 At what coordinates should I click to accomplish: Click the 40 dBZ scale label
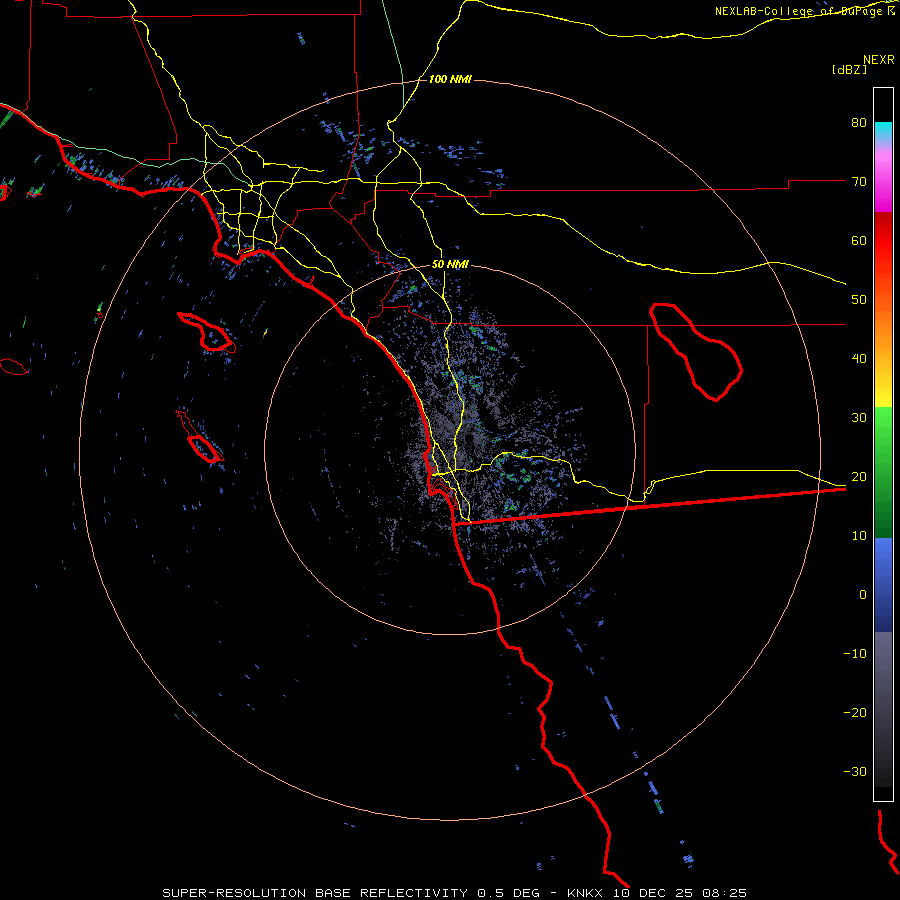tap(859, 359)
